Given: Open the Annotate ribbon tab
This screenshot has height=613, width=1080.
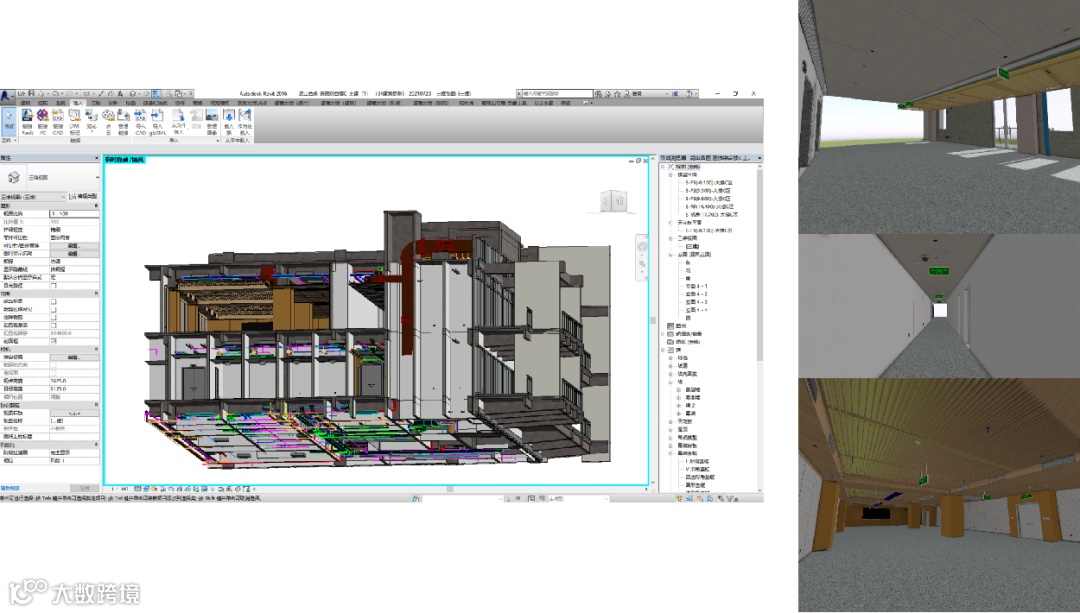Looking at the screenshot, I should [x=96, y=103].
